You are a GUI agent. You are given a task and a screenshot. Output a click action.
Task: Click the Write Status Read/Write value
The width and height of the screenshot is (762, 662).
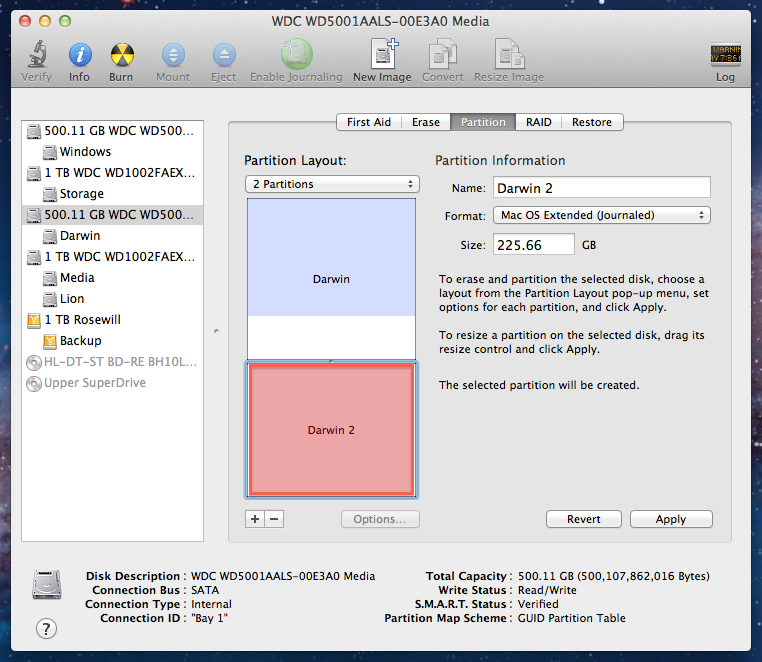pos(547,590)
